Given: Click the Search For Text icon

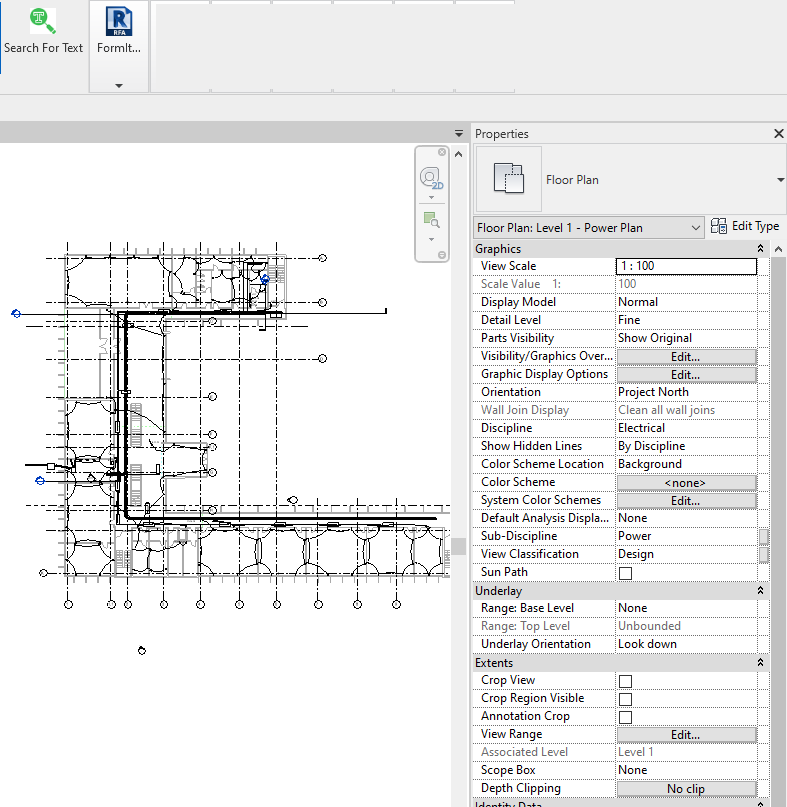Looking at the screenshot, I should (x=43, y=21).
